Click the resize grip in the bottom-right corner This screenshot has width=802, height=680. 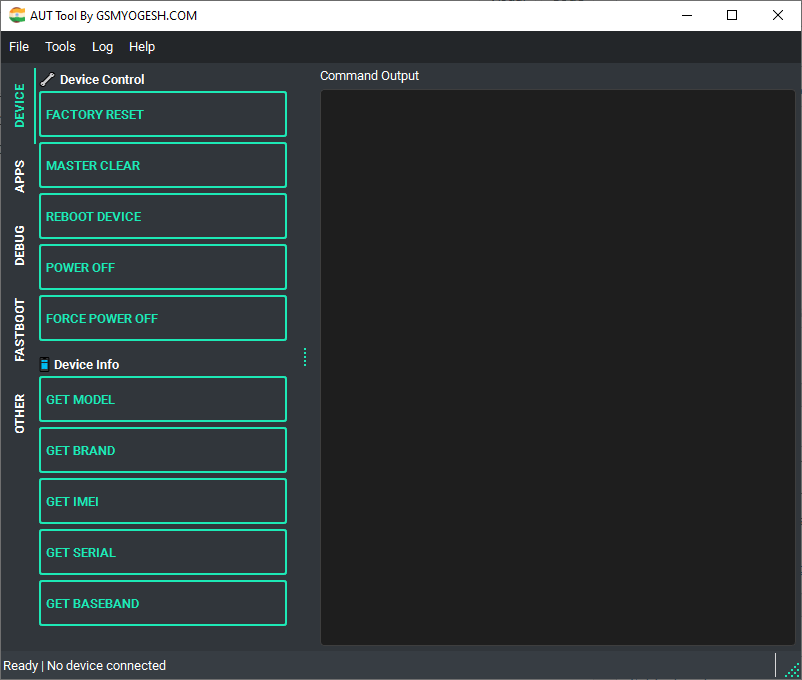[x=793, y=671]
